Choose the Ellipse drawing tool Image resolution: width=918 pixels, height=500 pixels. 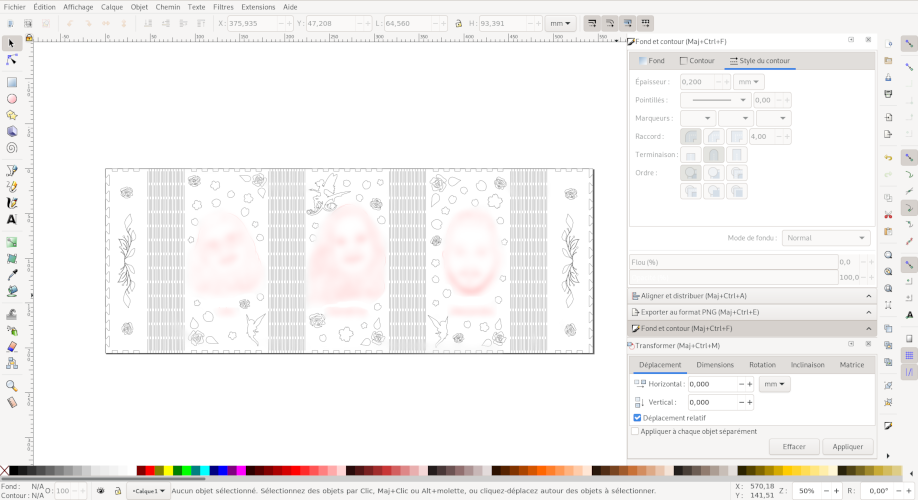point(12,99)
